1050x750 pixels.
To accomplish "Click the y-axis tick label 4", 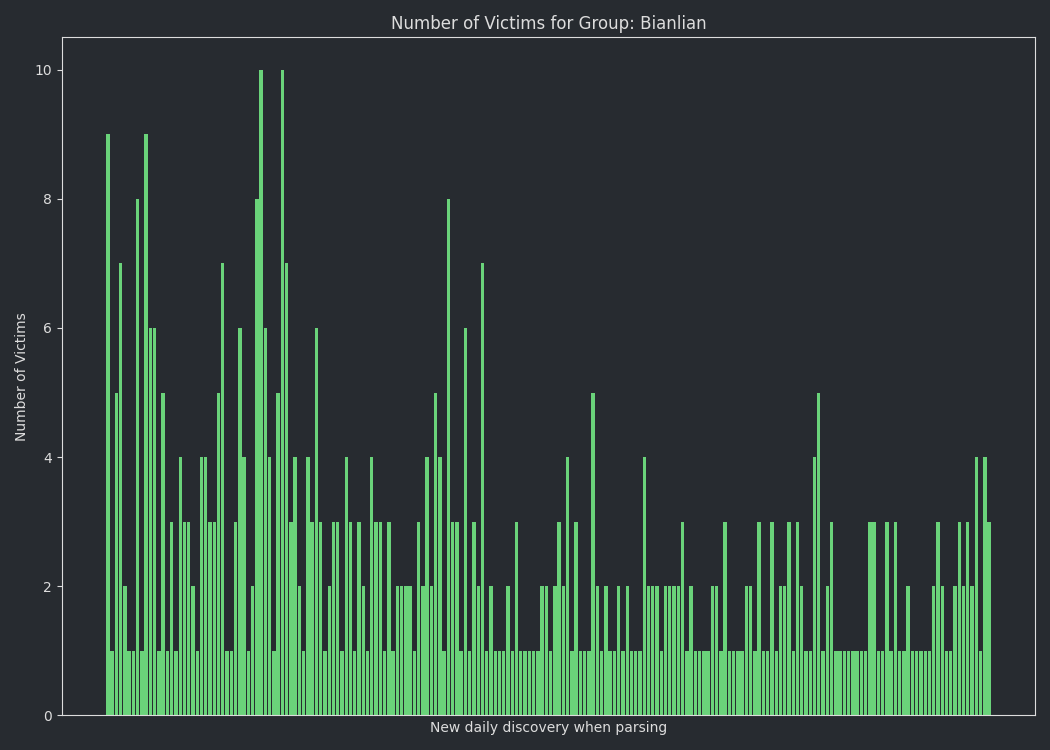I will click(x=48, y=458).
